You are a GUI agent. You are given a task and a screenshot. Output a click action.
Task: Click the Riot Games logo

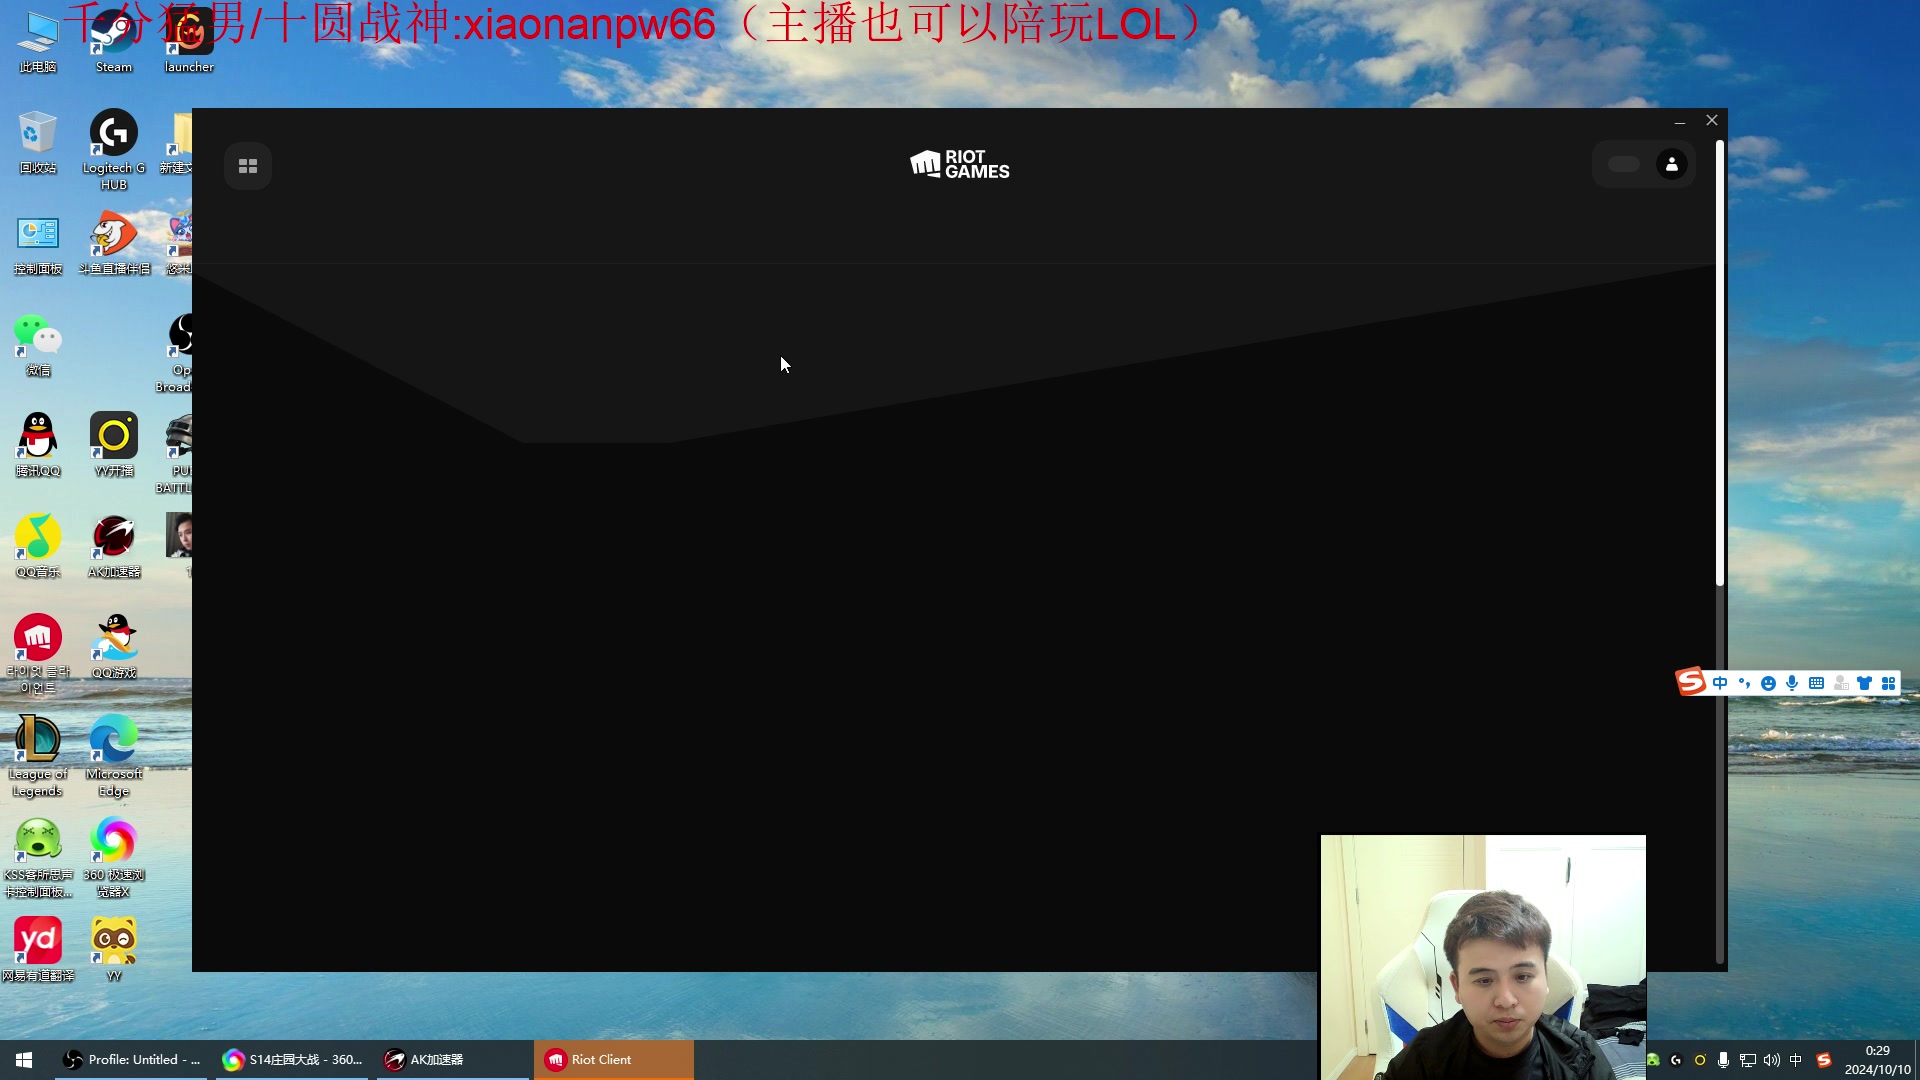[x=960, y=164]
